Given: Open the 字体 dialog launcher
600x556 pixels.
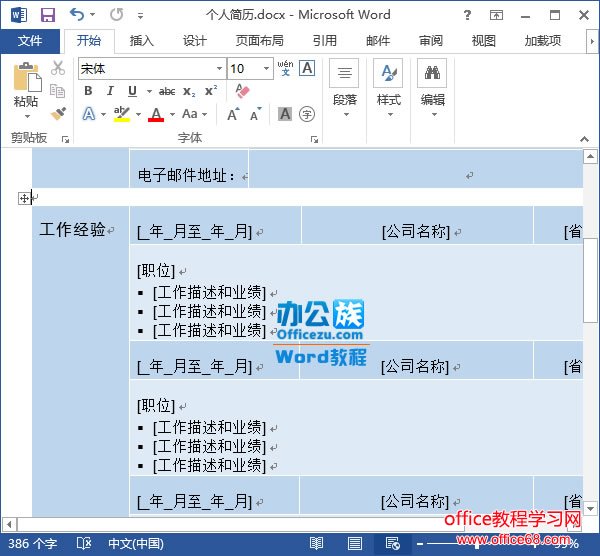Looking at the screenshot, I should [315, 140].
